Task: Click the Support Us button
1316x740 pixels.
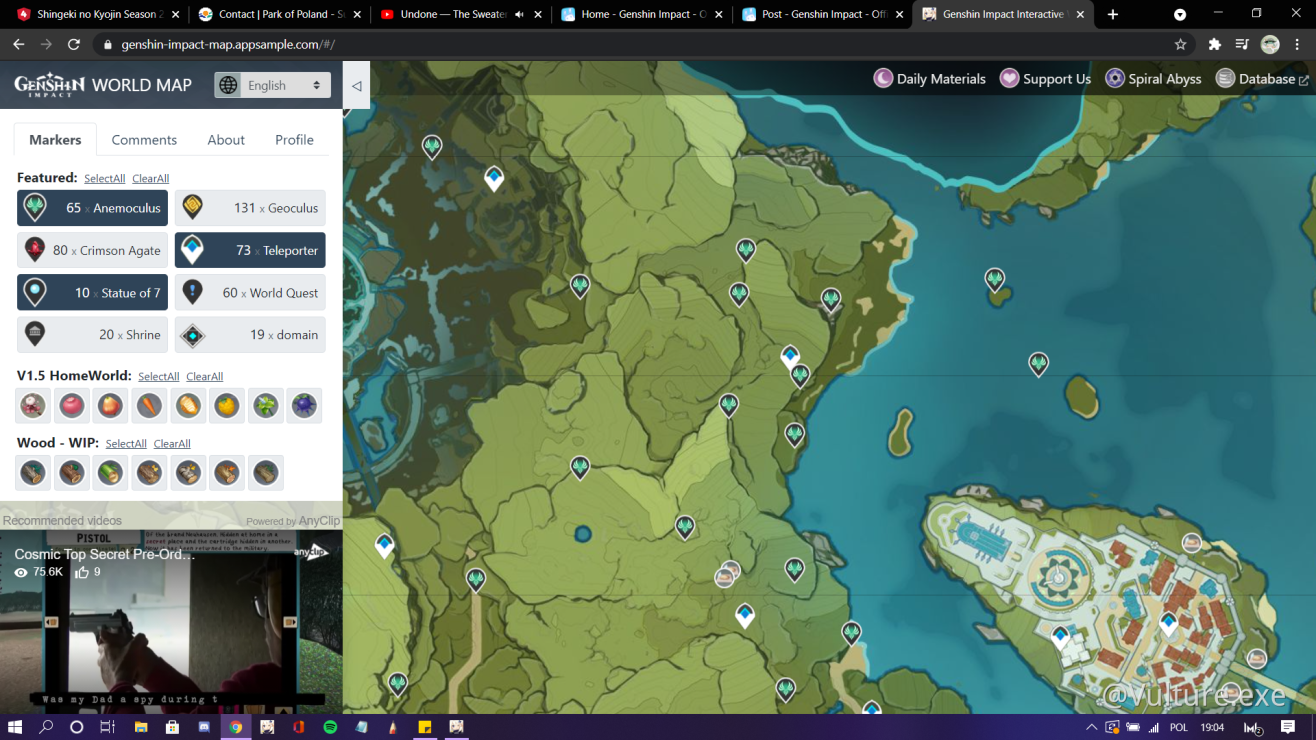Action: tap(1045, 79)
